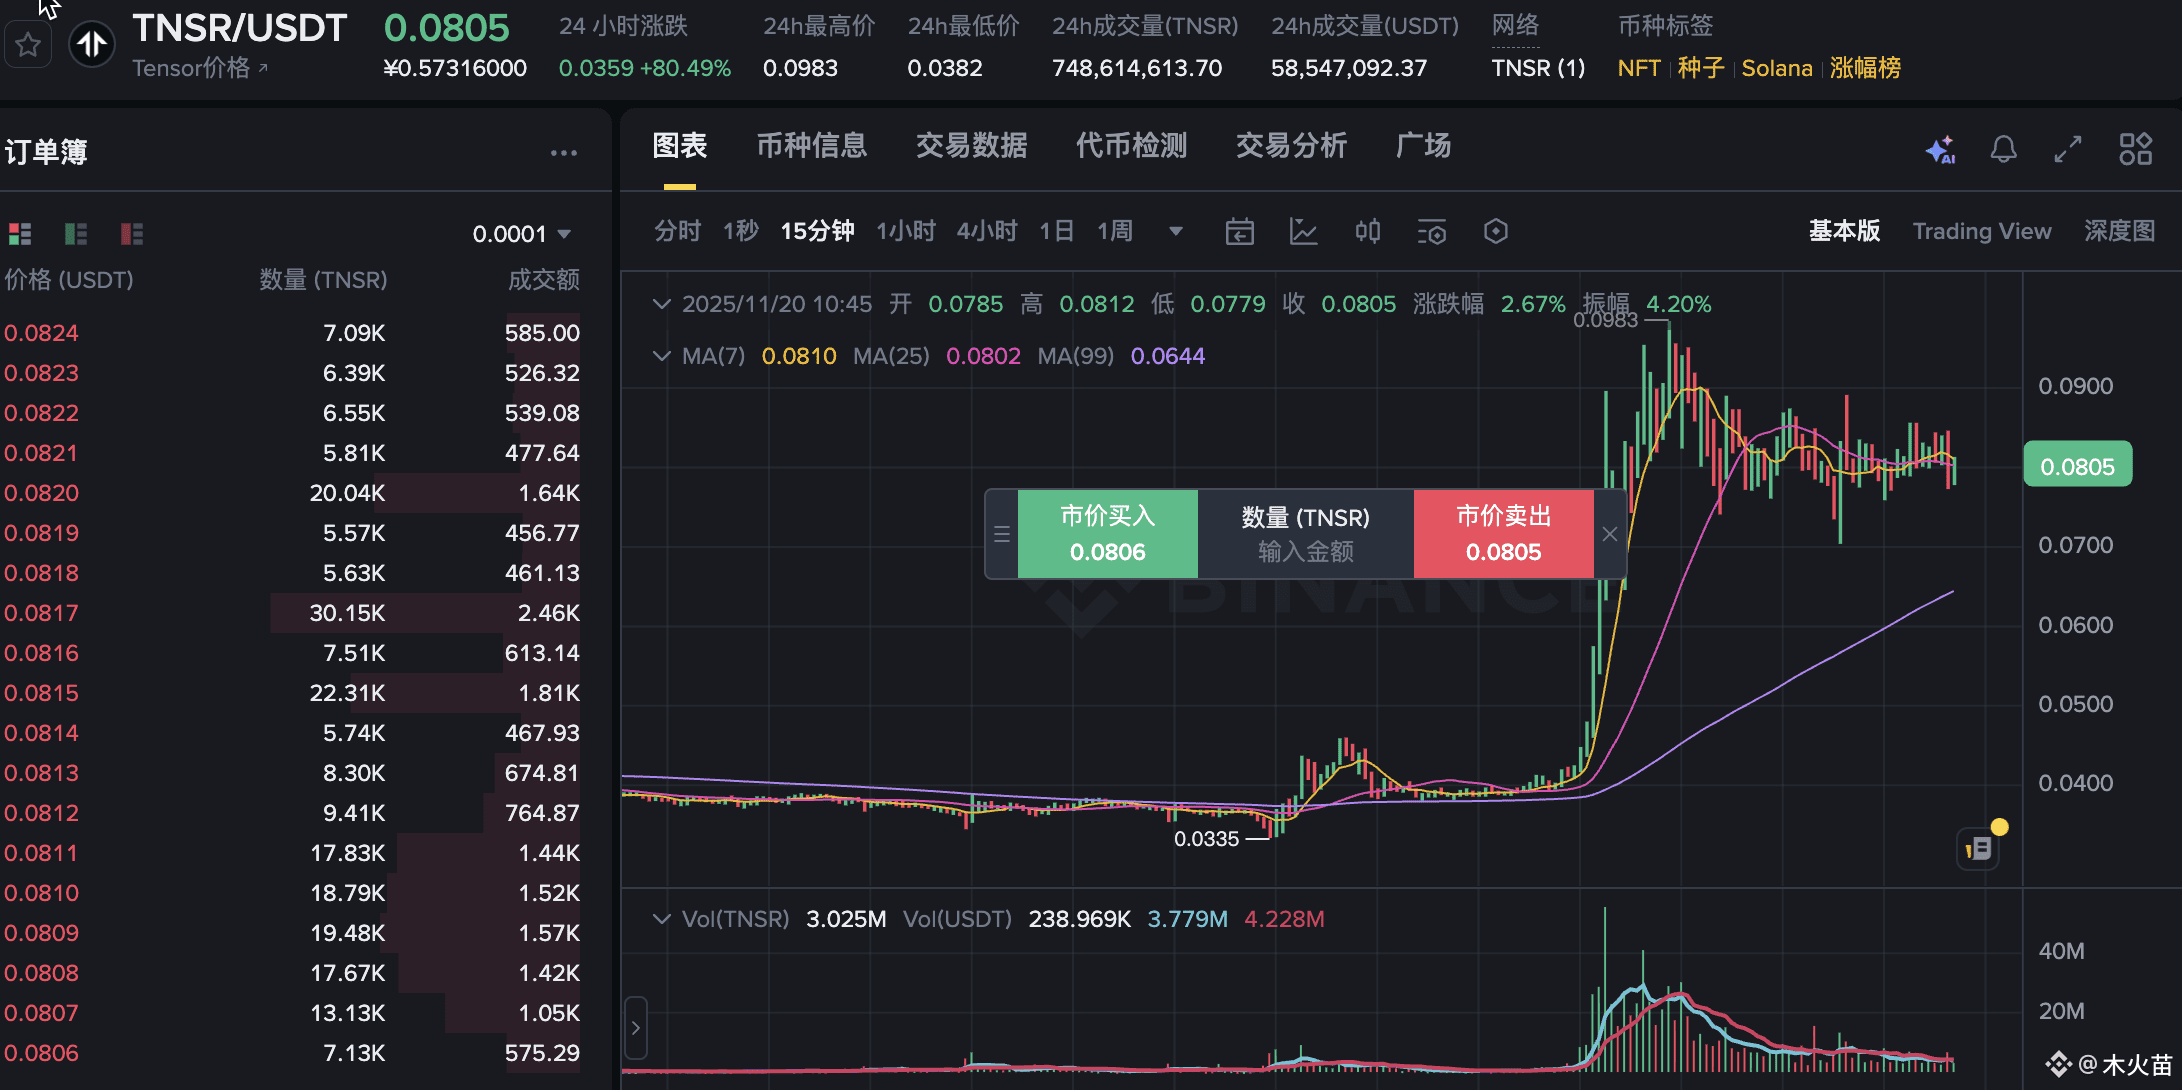Viewport: 2182px width, 1090px height.
Task: Open the chart list settings icon
Action: [1432, 232]
